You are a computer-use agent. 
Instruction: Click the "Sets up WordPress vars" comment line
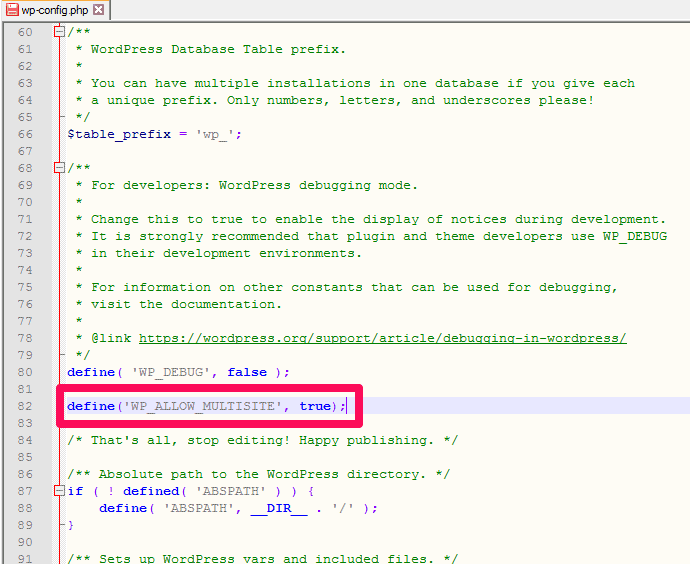[262, 559]
